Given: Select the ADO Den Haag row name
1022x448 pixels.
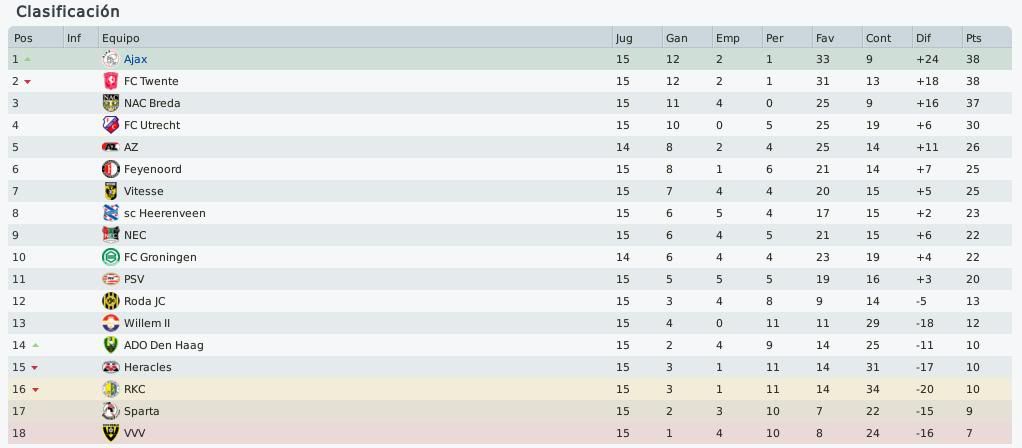Looking at the screenshot, I should [x=164, y=345].
